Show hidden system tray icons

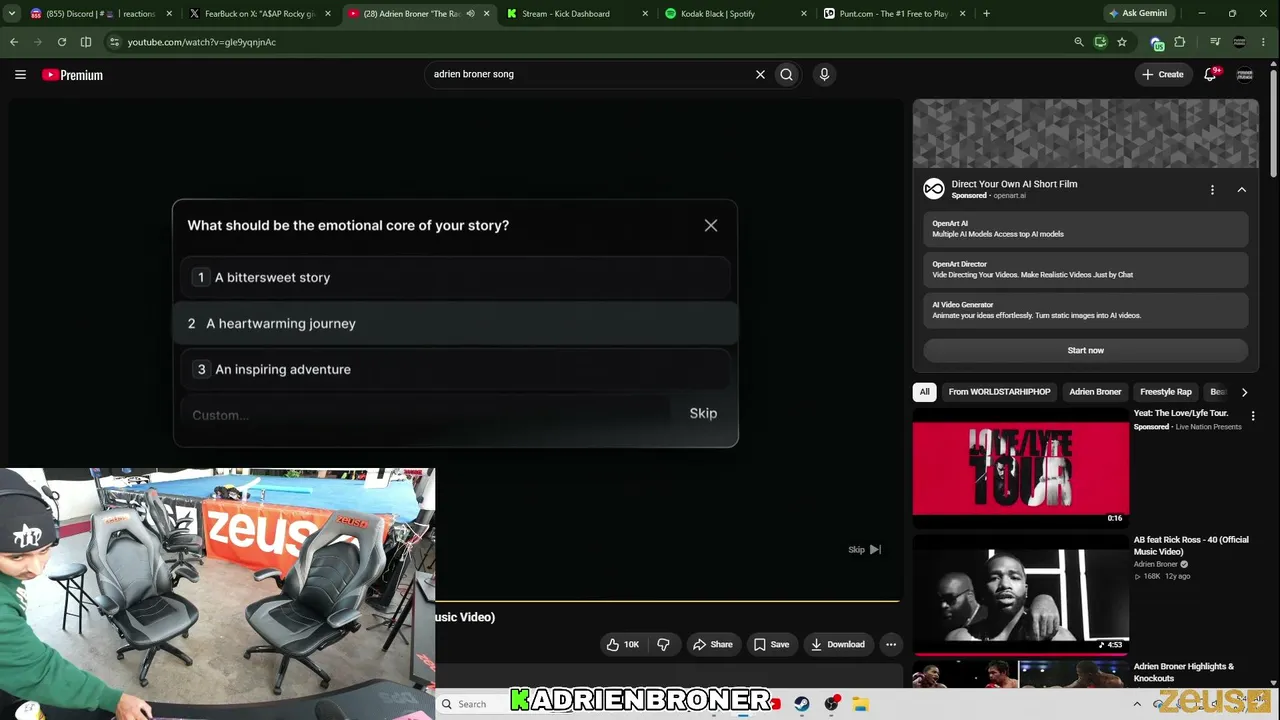pyautogui.click(x=1137, y=704)
